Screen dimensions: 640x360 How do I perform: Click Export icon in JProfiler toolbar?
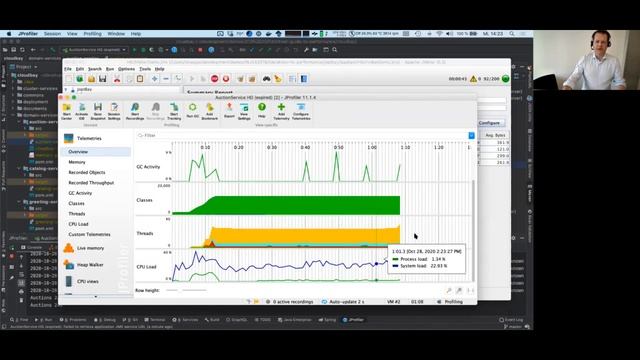point(229,110)
